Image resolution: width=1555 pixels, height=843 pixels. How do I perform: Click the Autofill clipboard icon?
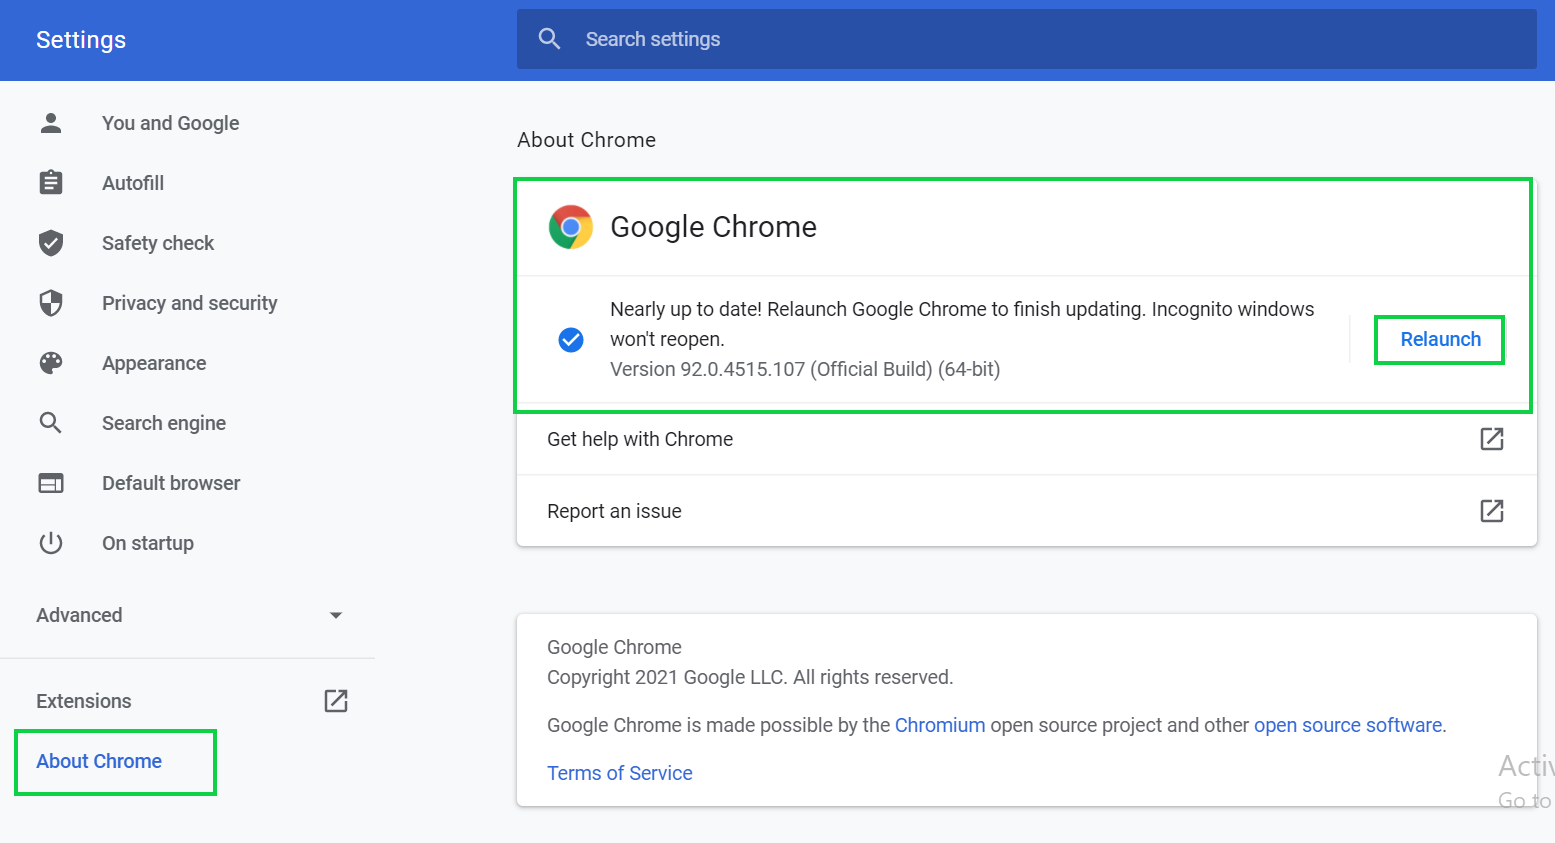pyautogui.click(x=51, y=183)
